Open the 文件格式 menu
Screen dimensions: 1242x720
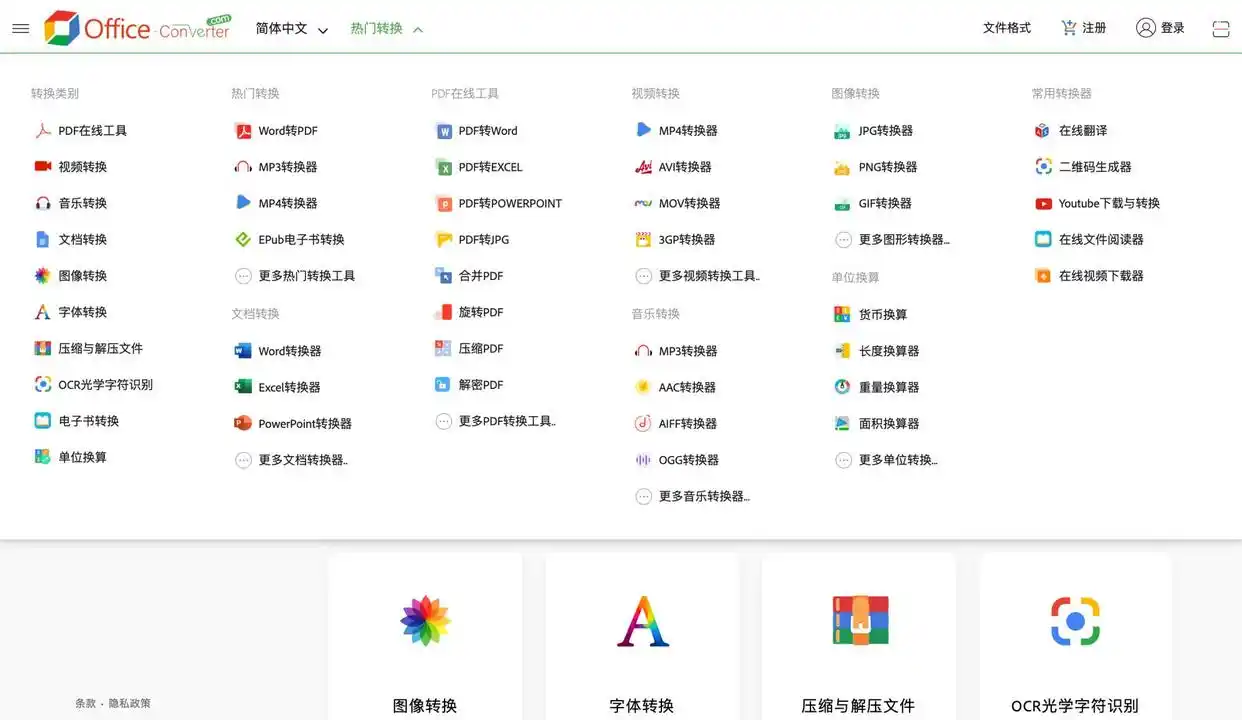coord(1007,28)
